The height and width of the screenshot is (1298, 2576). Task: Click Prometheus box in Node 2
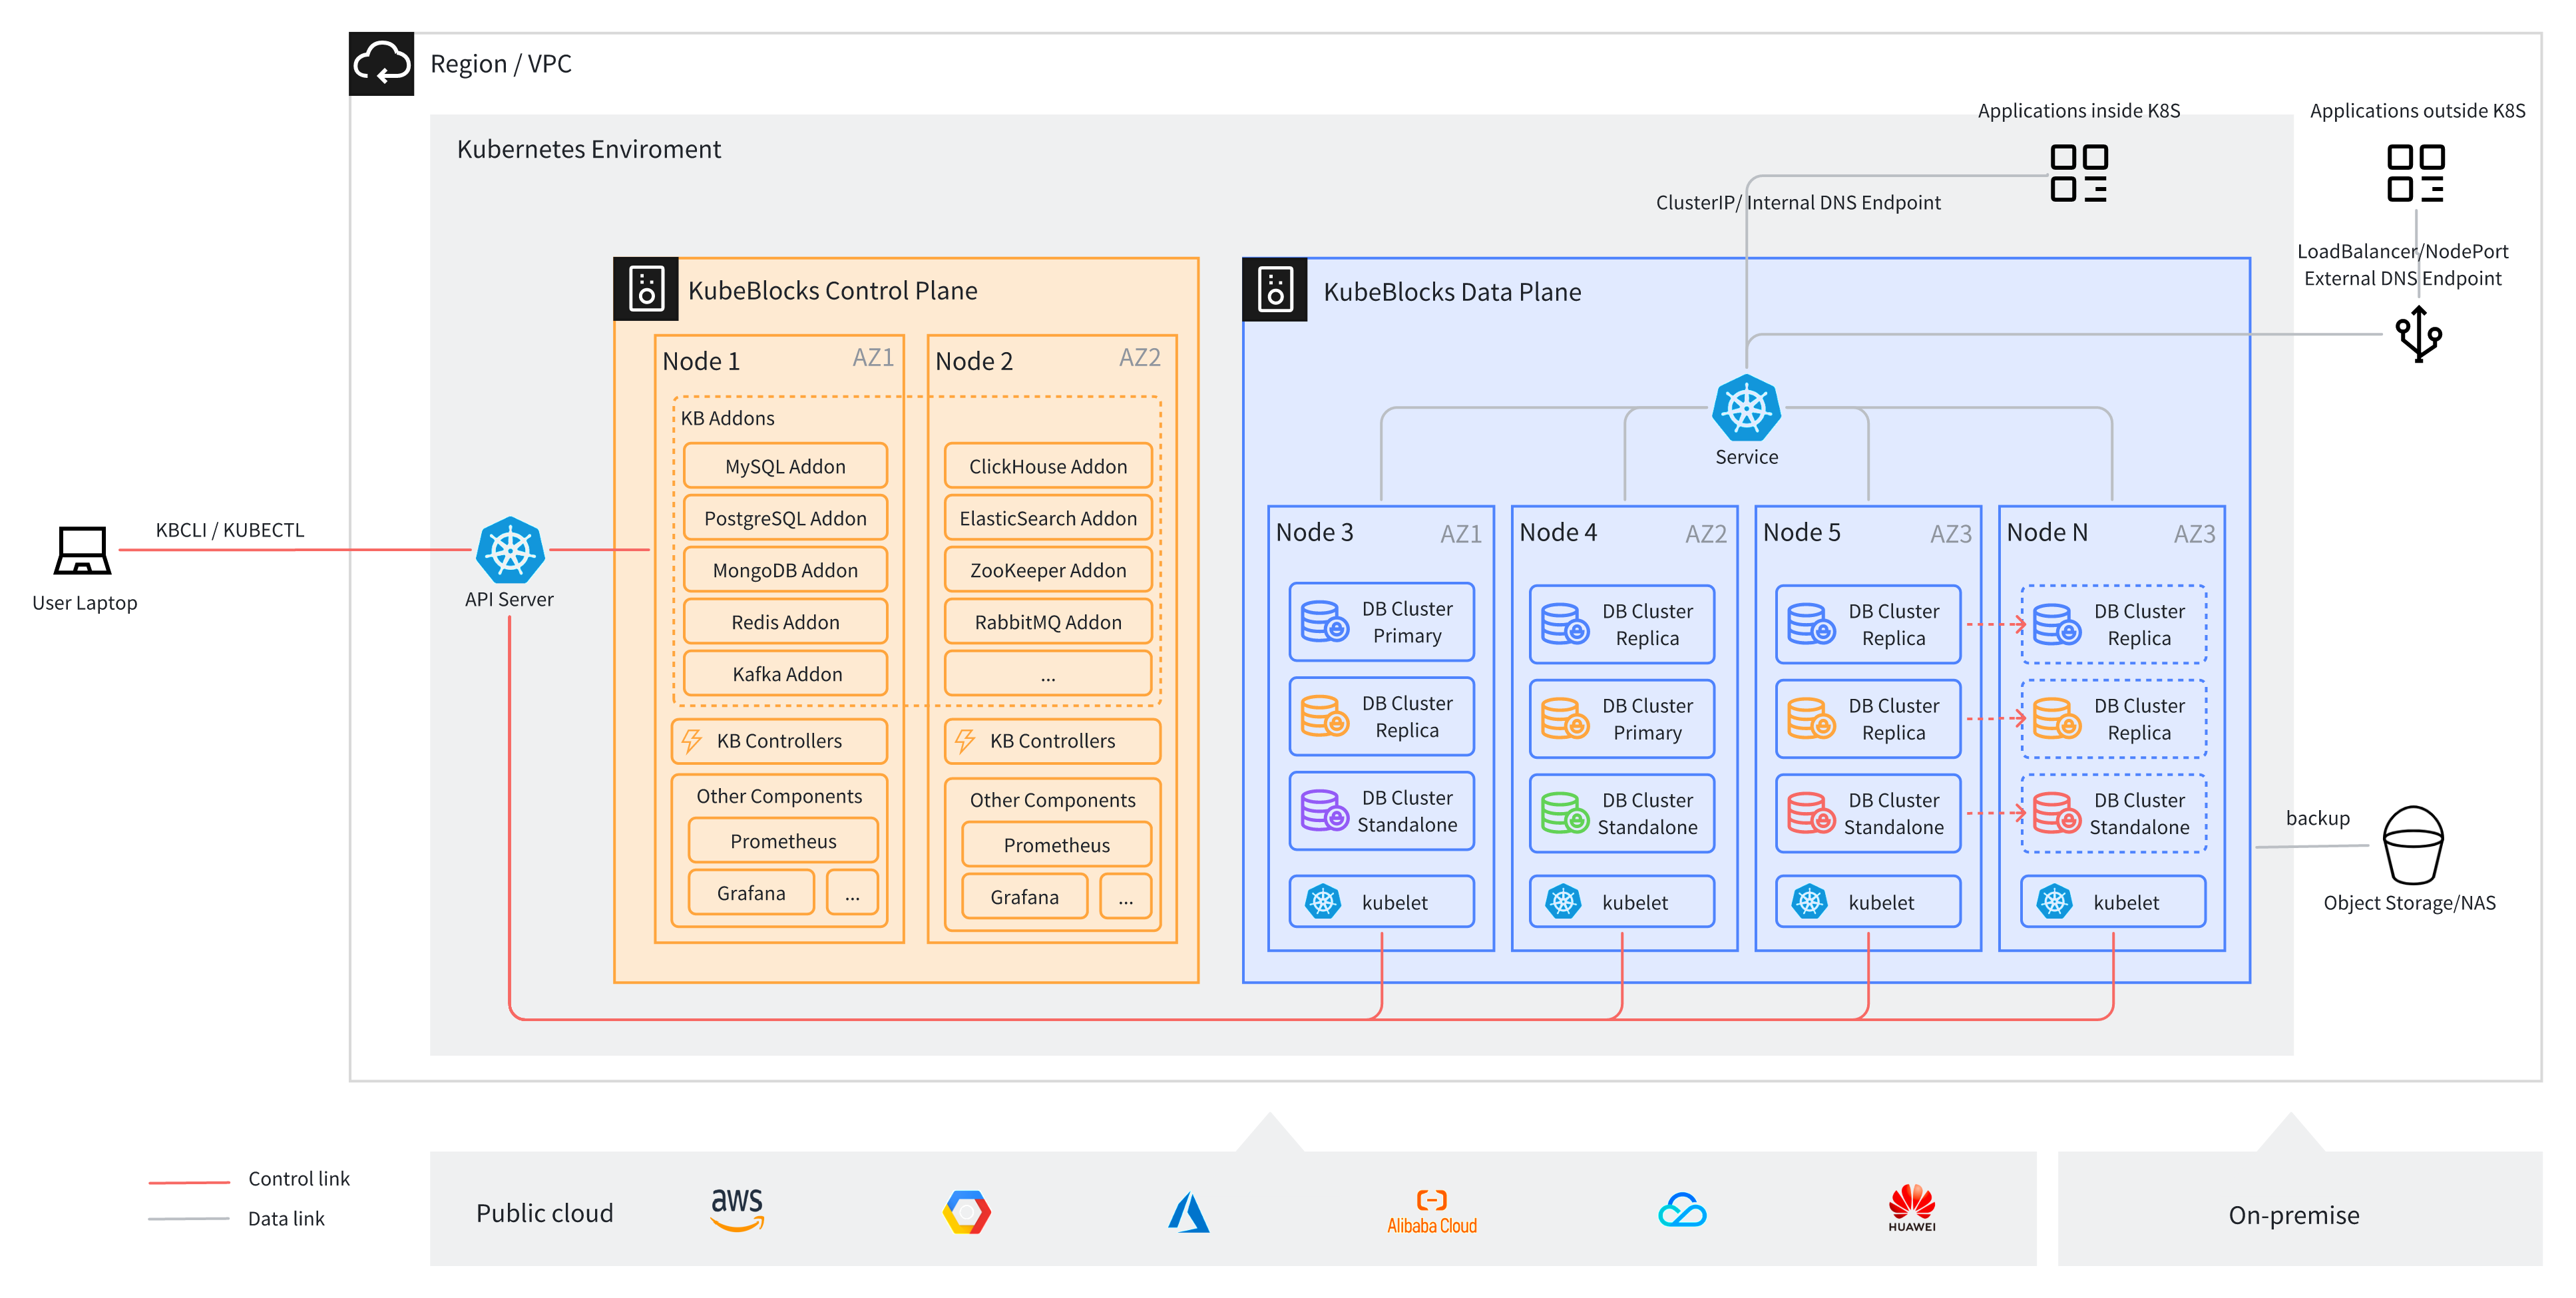1056,845
